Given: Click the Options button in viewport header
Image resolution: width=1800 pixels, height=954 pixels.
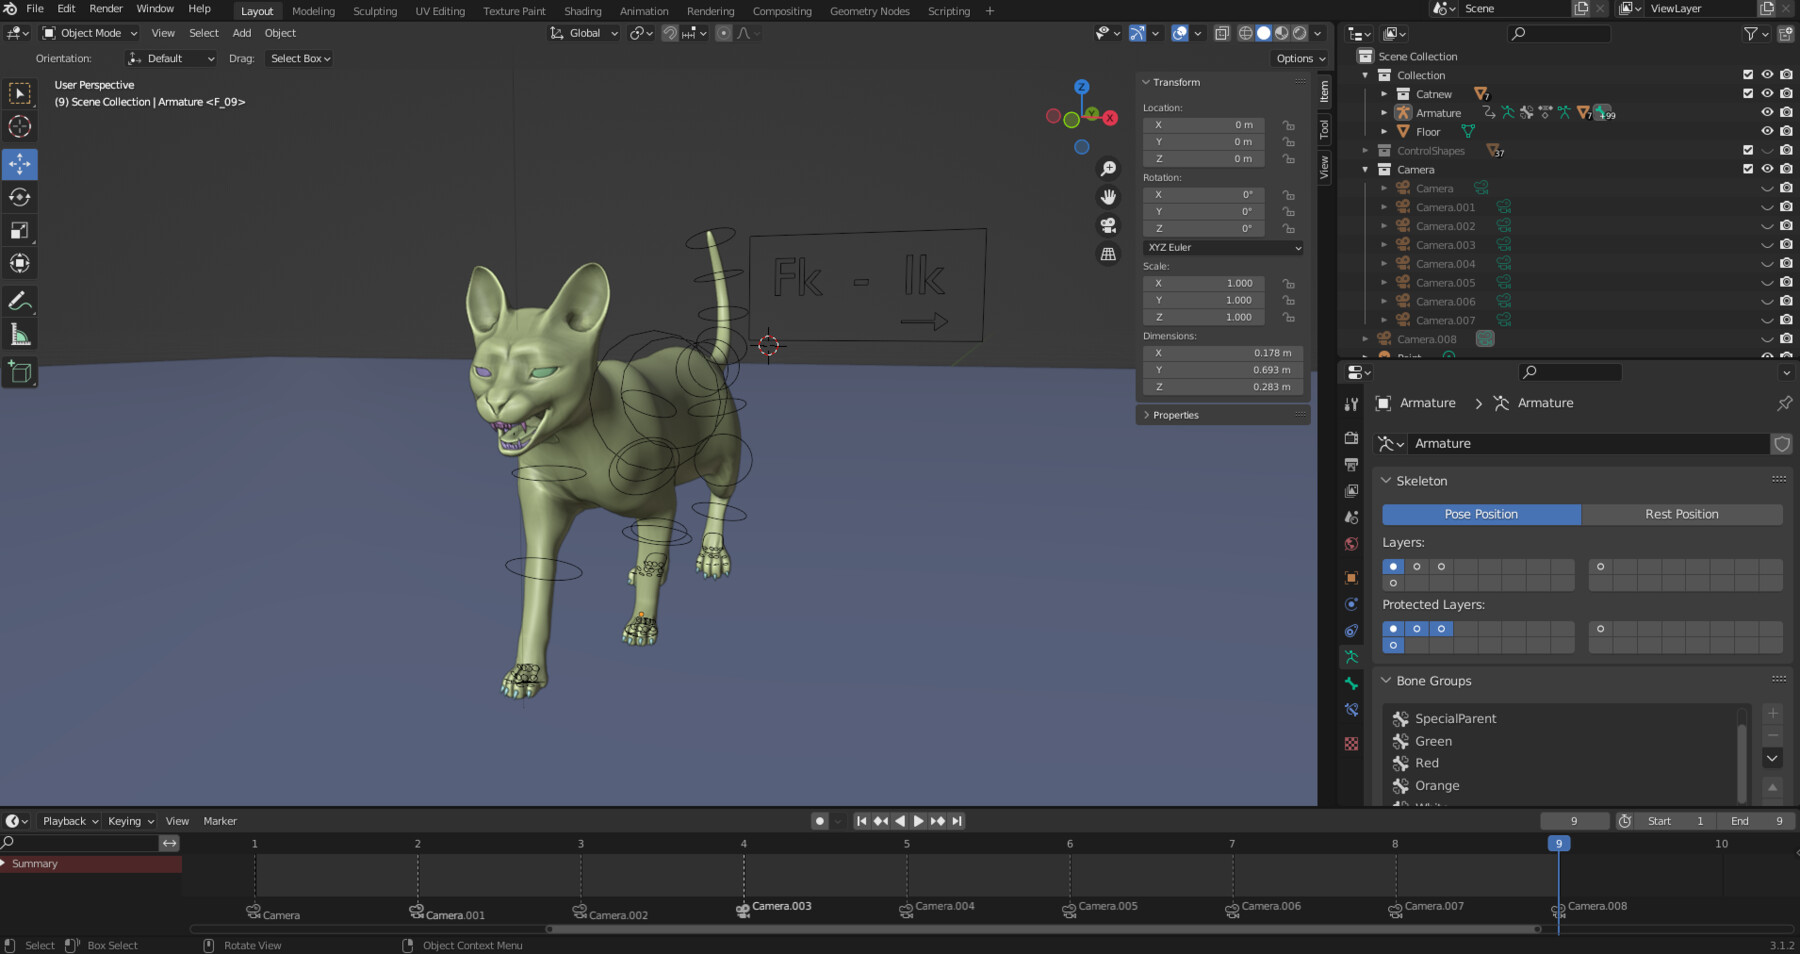Looking at the screenshot, I should [1298, 58].
